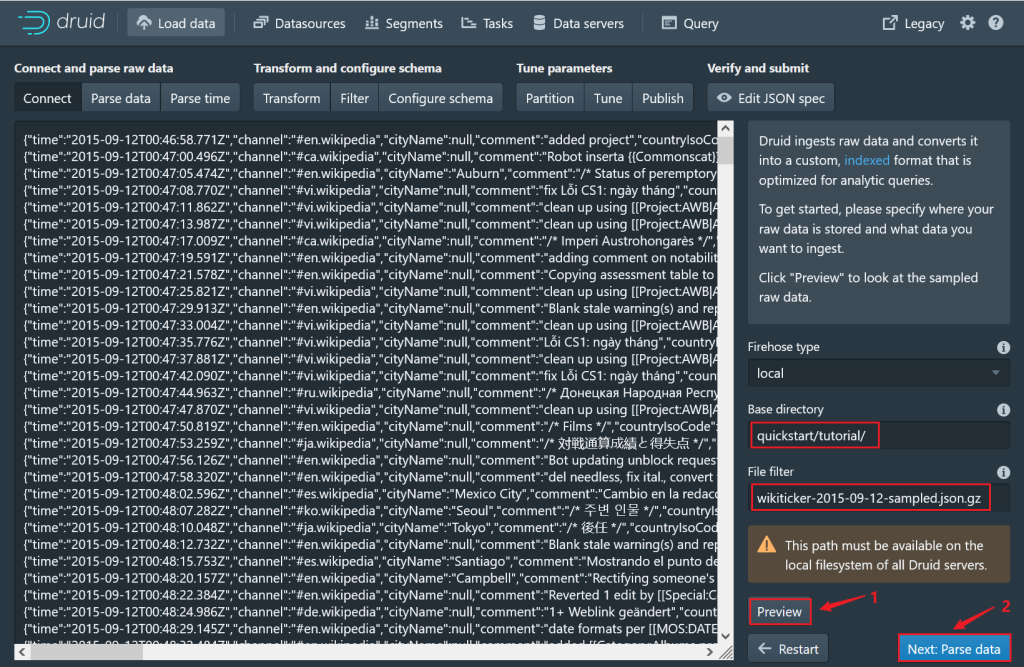Select the Publish step tab

point(663,98)
